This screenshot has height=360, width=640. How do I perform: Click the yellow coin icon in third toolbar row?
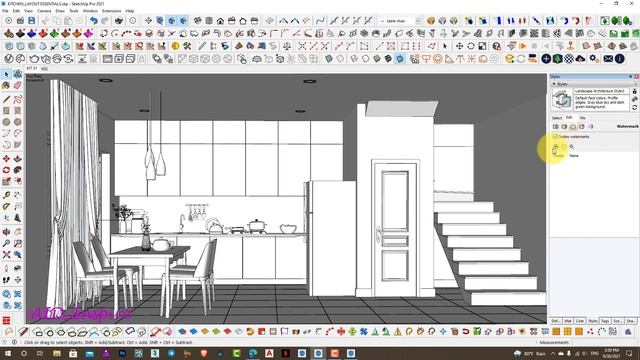coord(176,46)
